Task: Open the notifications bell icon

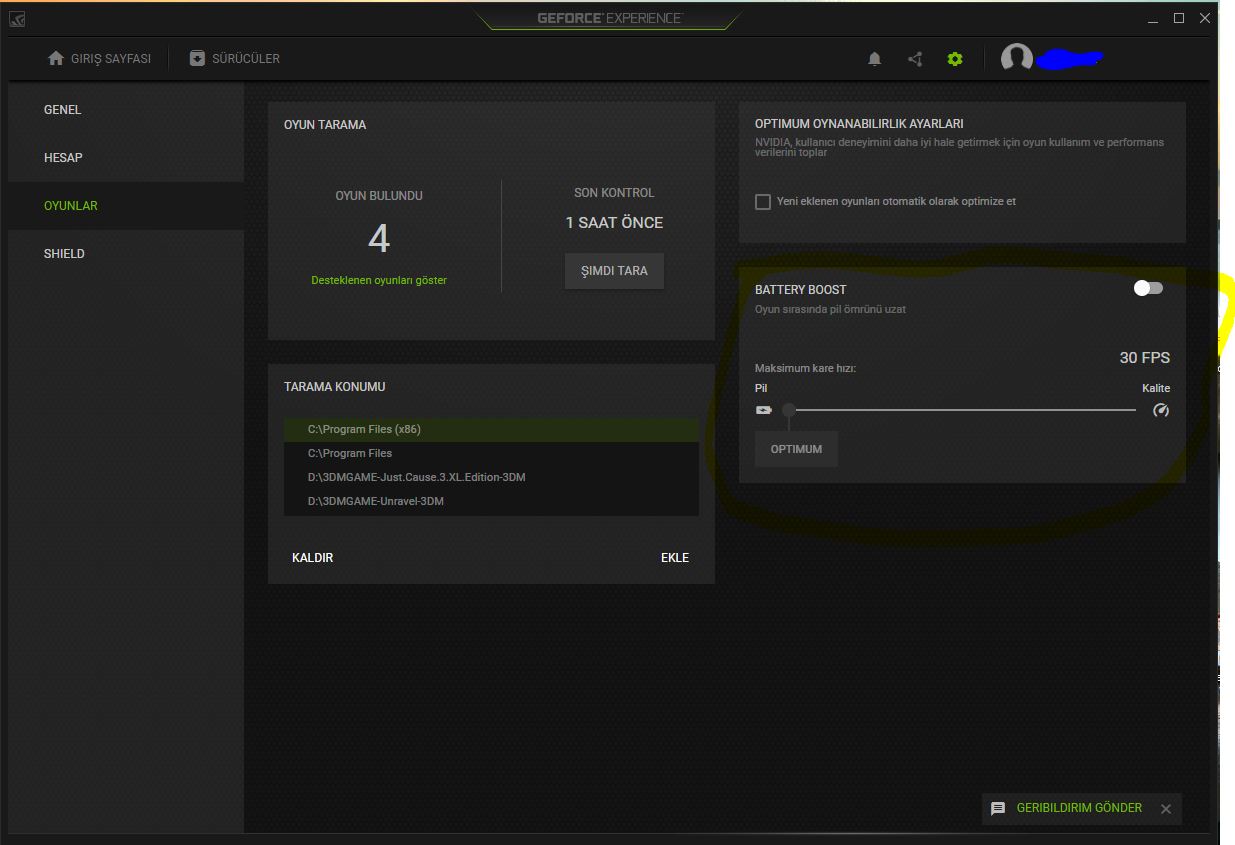Action: pyautogui.click(x=875, y=59)
